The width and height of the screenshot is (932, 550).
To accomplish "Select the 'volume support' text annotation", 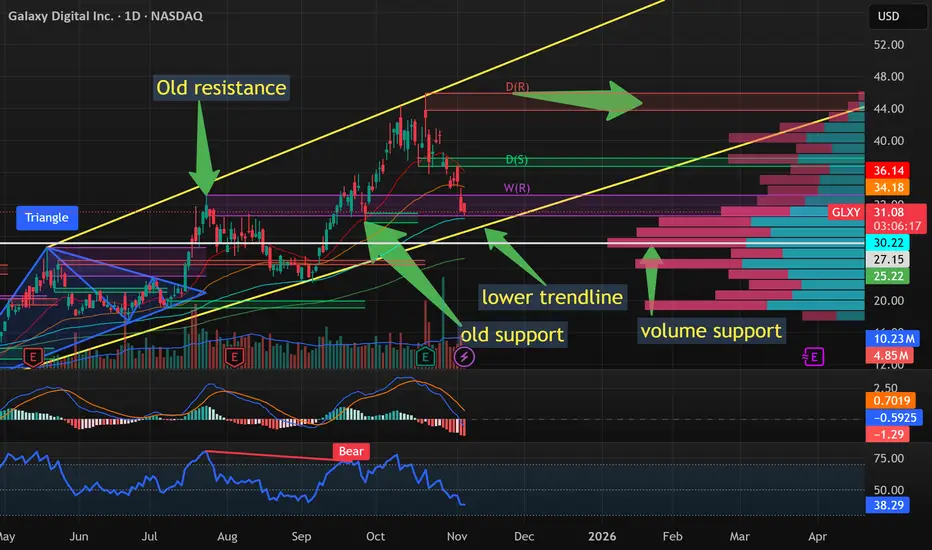I will pos(711,331).
